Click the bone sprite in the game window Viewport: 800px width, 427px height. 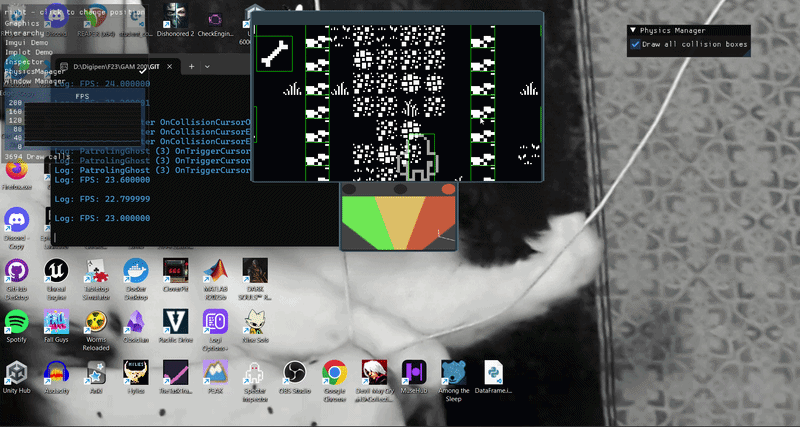point(274,54)
